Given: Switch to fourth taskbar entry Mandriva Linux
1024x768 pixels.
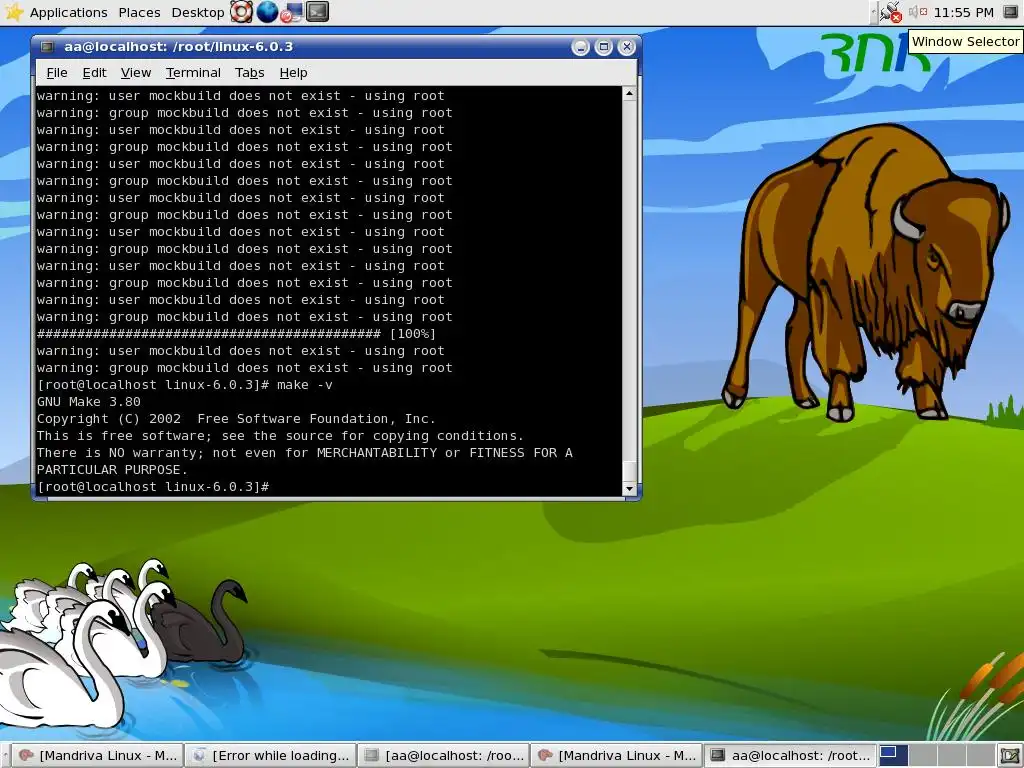Looking at the screenshot, I should (617, 756).
